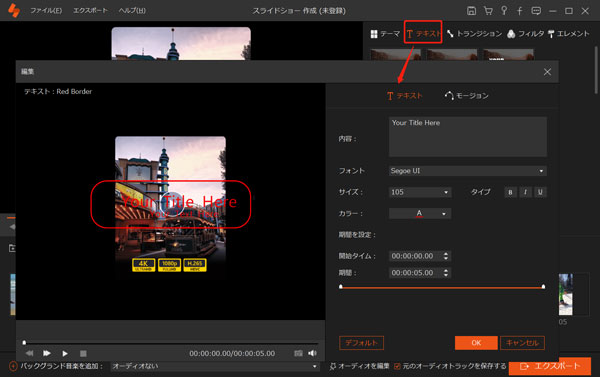The image size is (600, 377).
Task: Open the エクスポート menu
Action: pyautogui.click(x=90, y=11)
